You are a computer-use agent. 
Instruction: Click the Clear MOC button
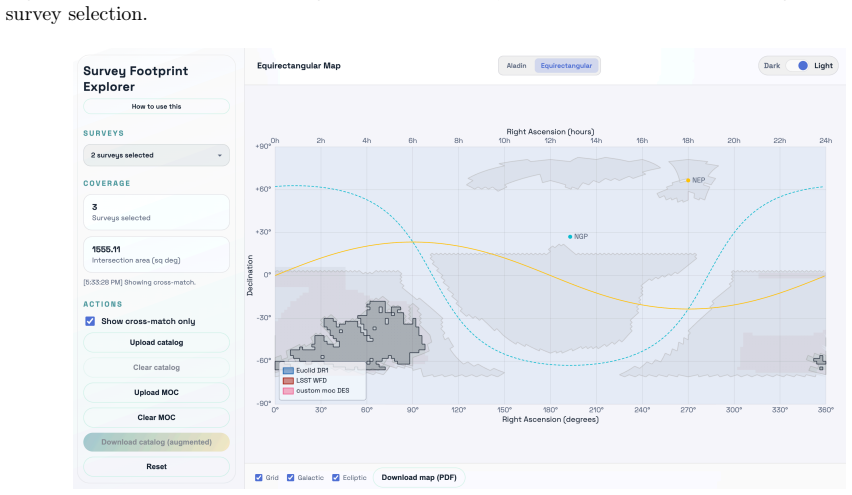click(156, 418)
